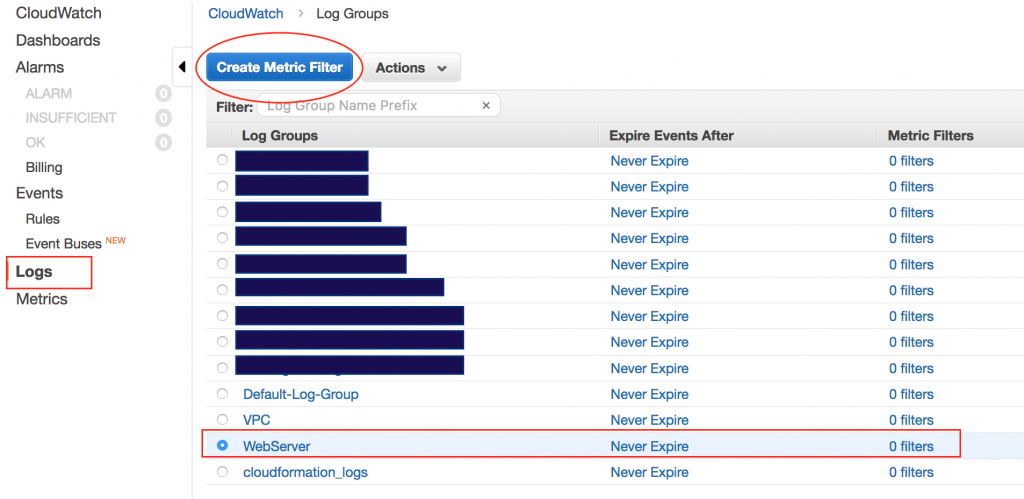
Task: Open Logs in the sidebar
Action: tap(34, 272)
